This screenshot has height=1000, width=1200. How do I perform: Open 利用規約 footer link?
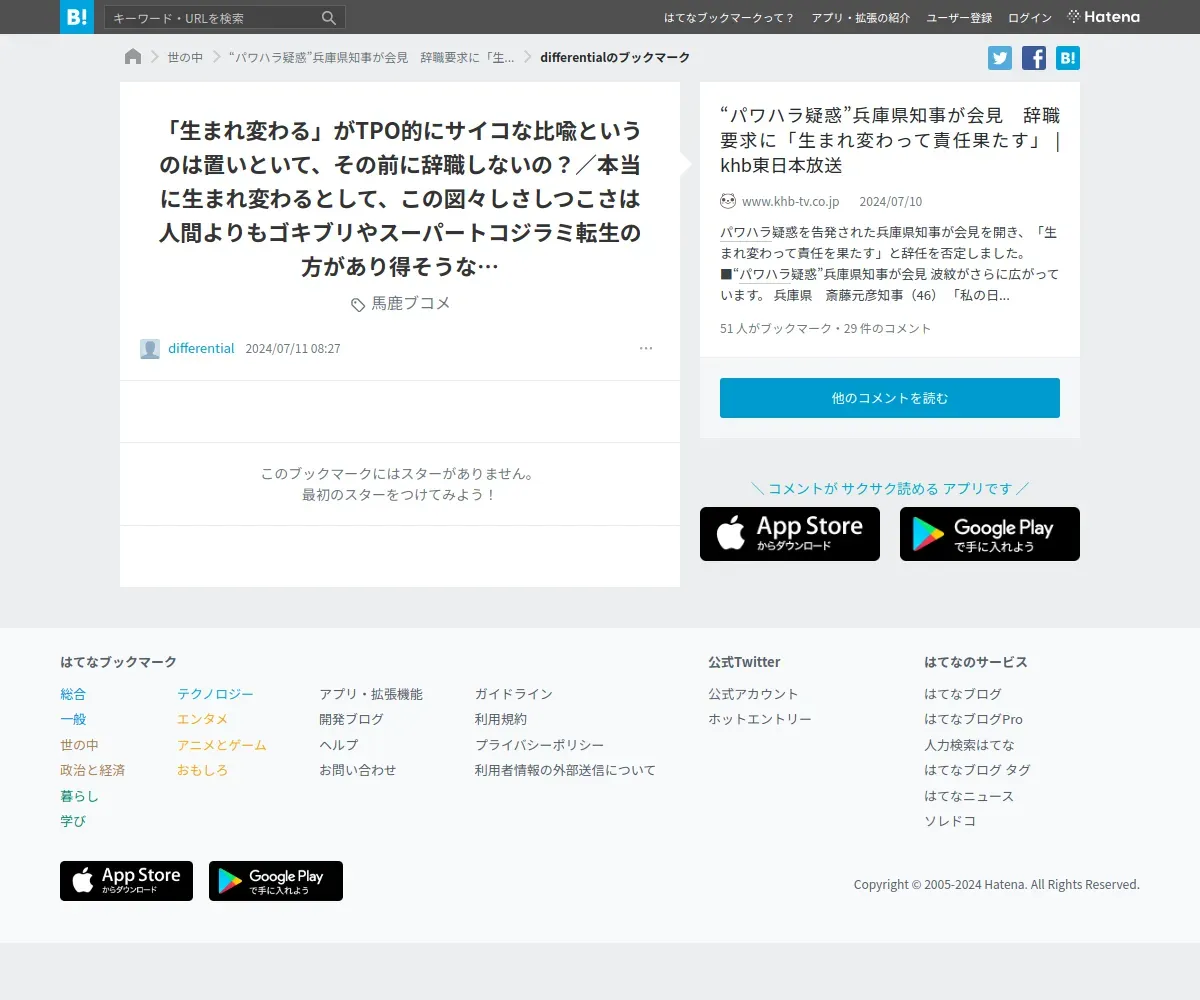(x=501, y=719)
